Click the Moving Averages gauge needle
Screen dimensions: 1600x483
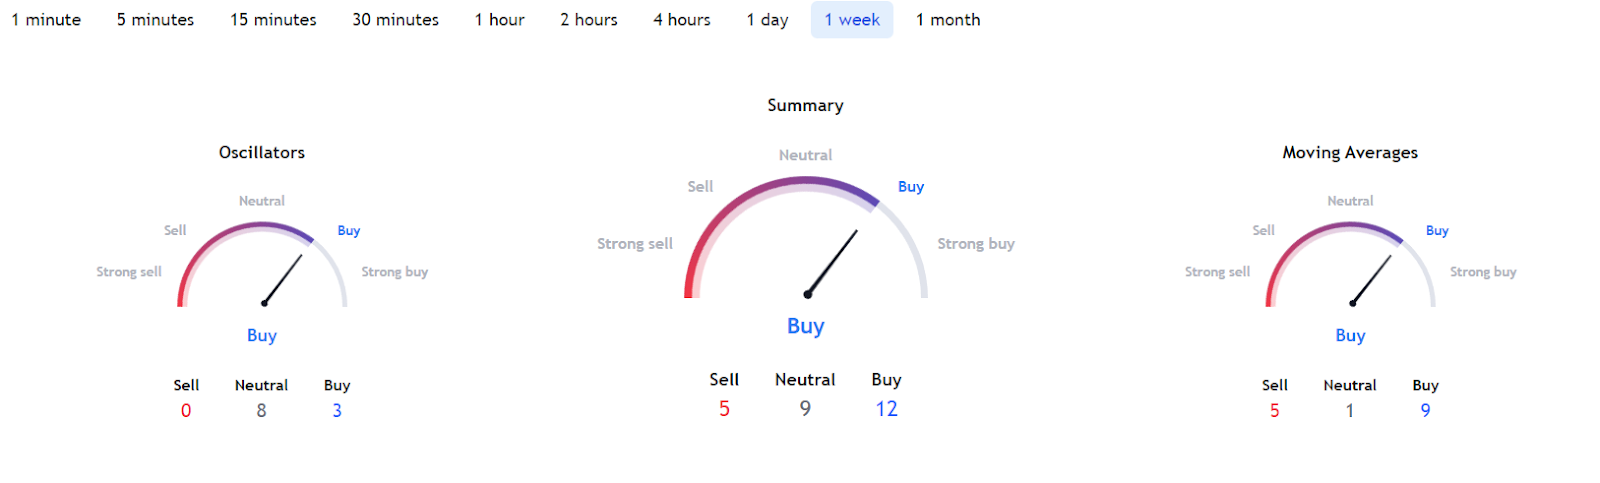(1371, 279)
